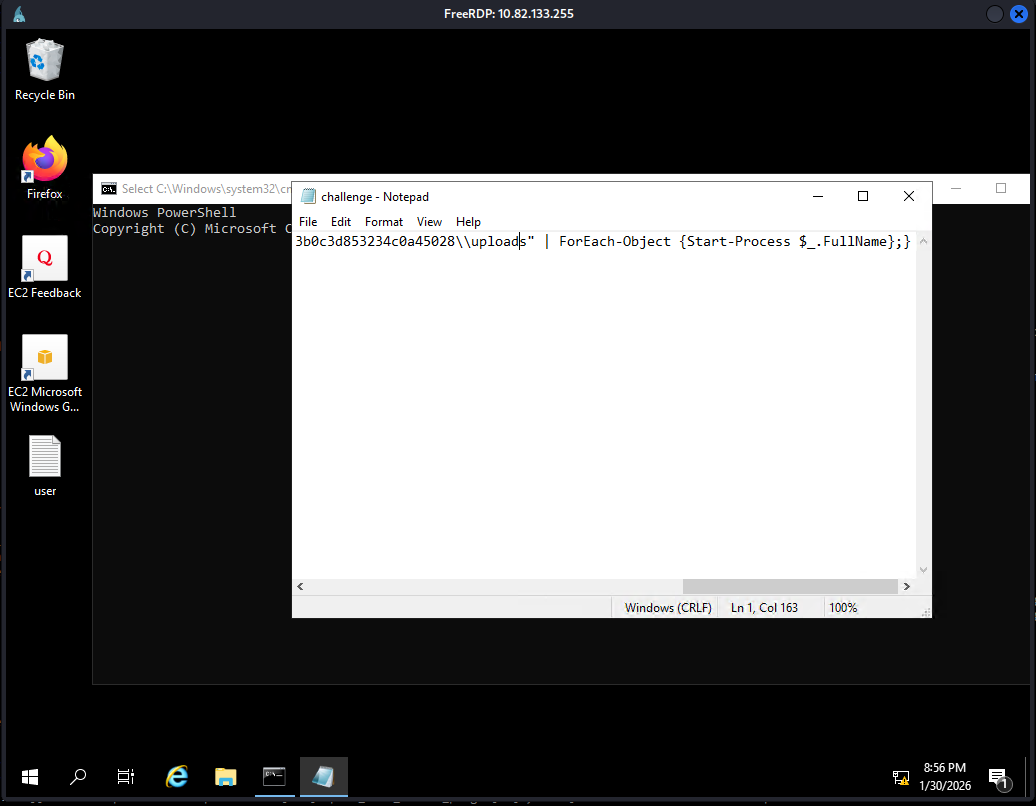
Task: Open Task View on the taskbar
Action: [x=126, y=776]
